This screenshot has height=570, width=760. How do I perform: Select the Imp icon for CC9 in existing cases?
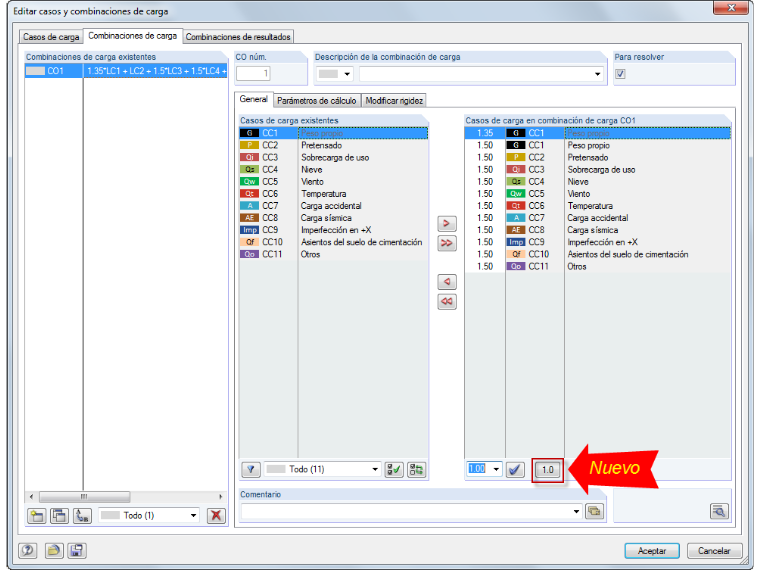[249, 230]
